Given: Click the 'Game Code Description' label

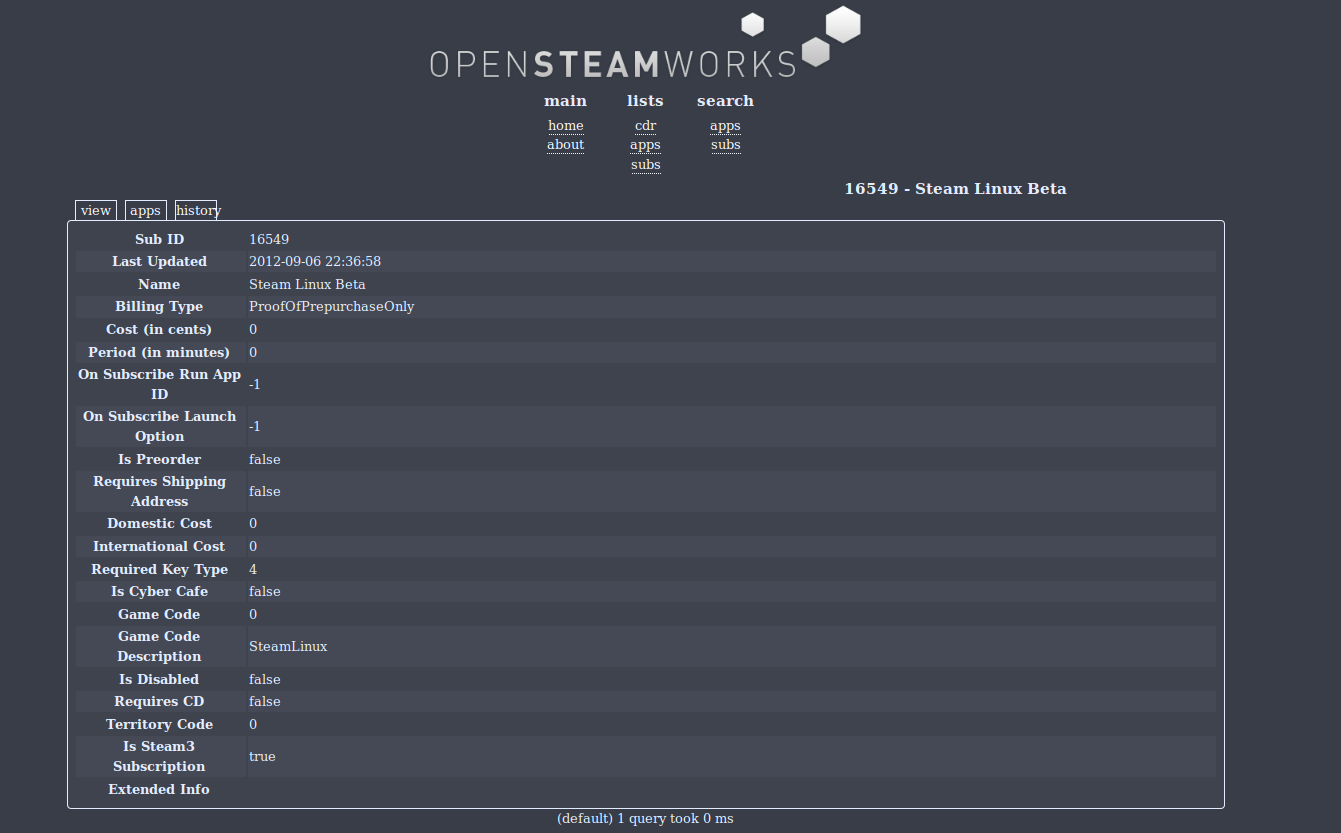Looking at the screenshot, I should 160,646.
